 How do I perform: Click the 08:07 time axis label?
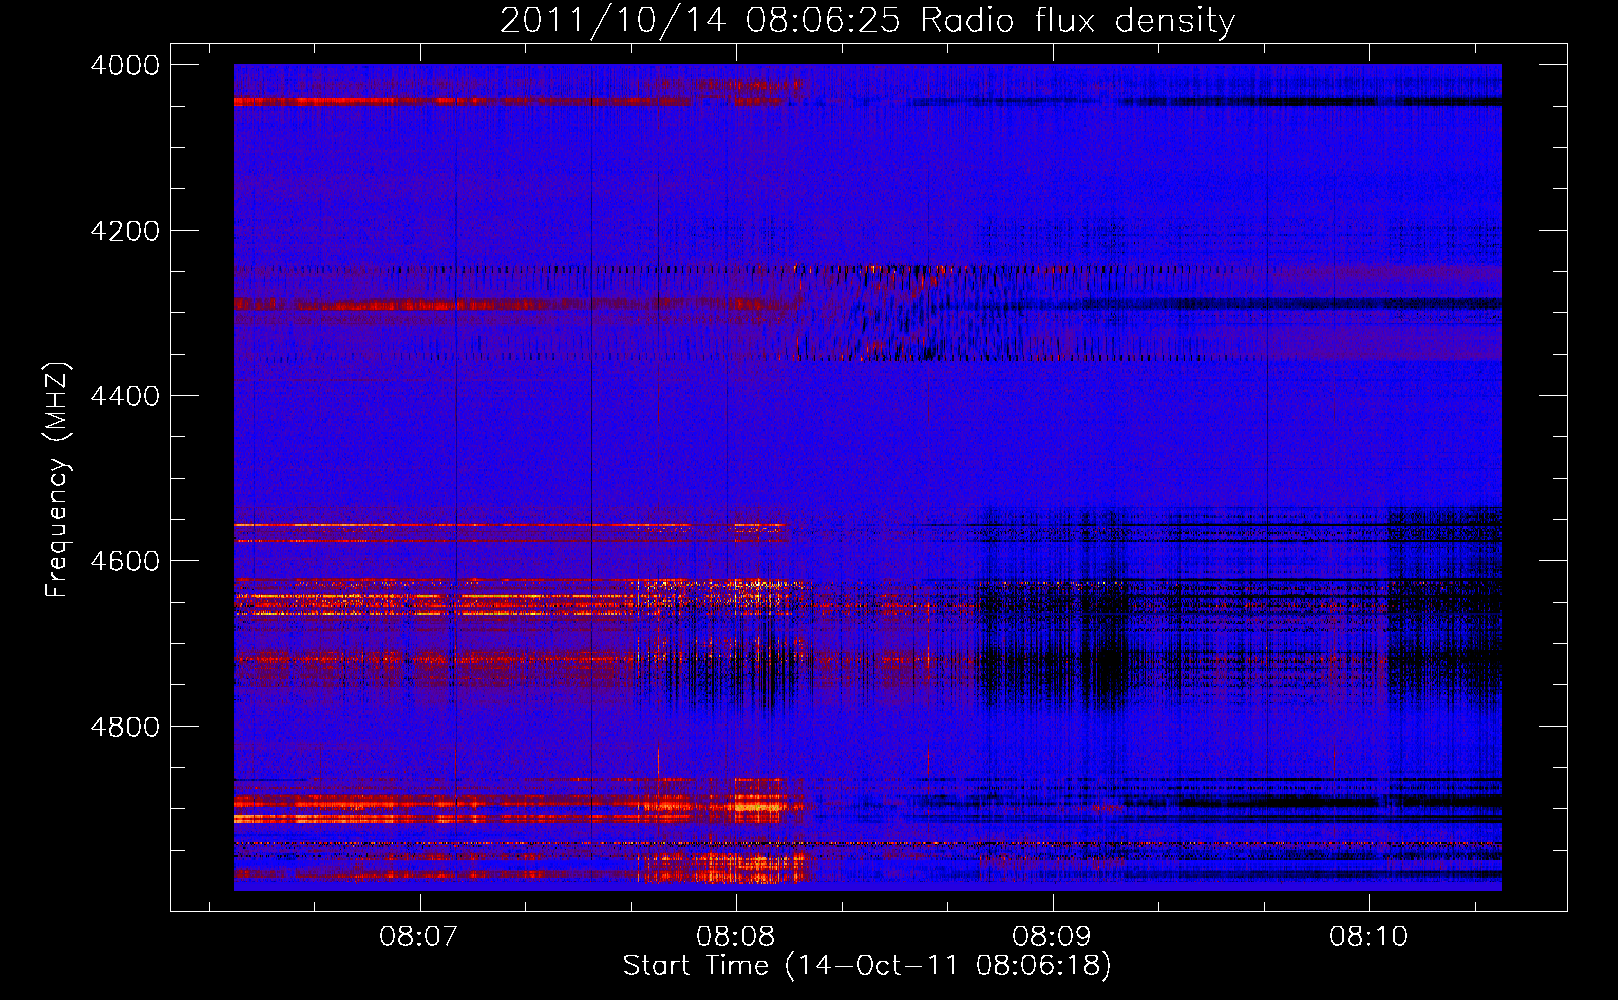tap(420, 936)
